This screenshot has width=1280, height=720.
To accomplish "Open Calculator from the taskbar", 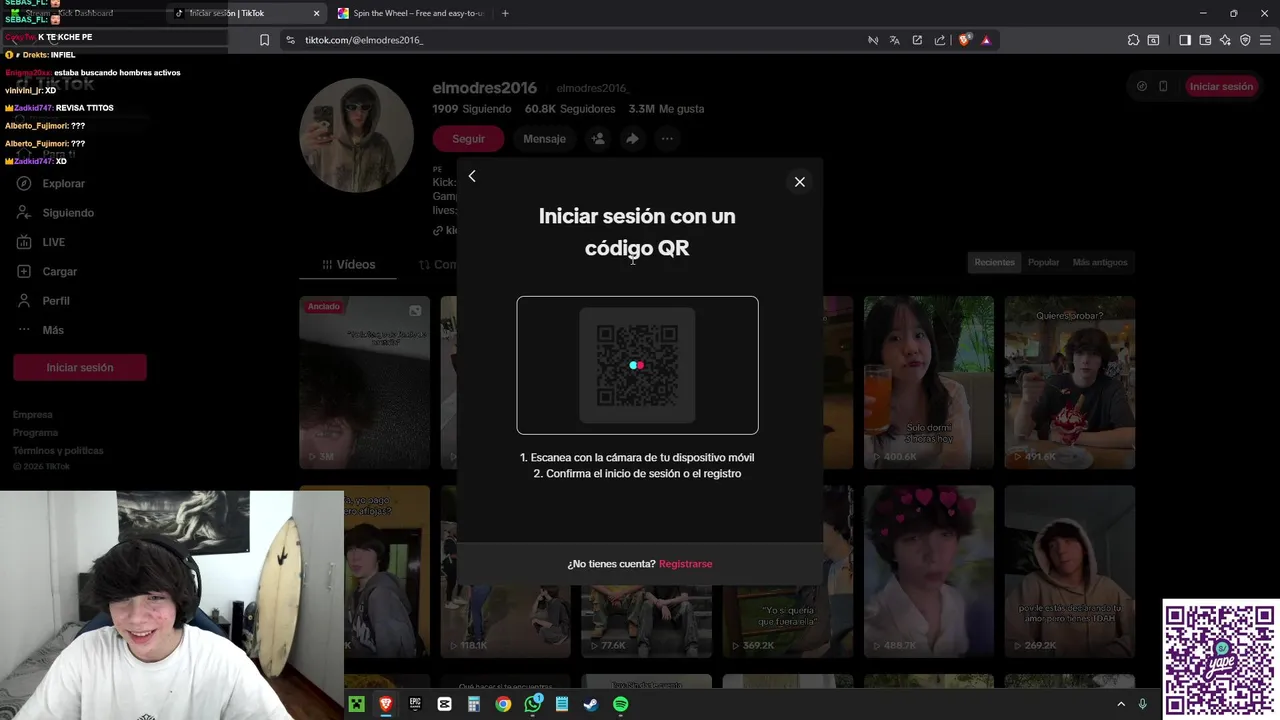I will pos(474,704).
